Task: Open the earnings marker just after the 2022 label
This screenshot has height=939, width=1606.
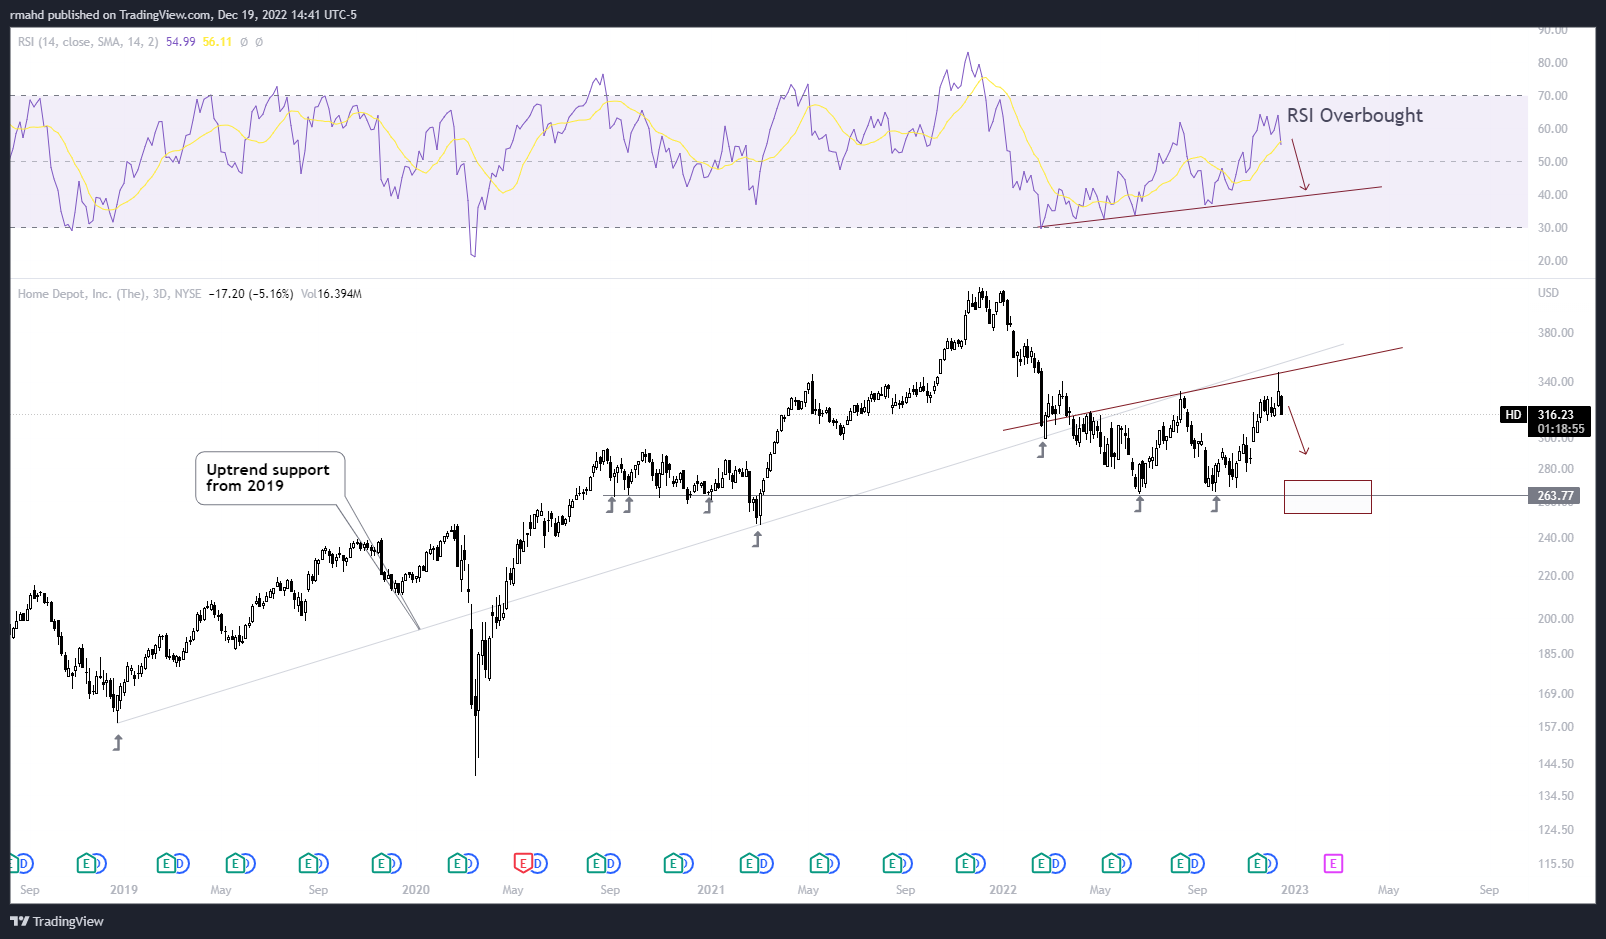Action: point(1041,863)
